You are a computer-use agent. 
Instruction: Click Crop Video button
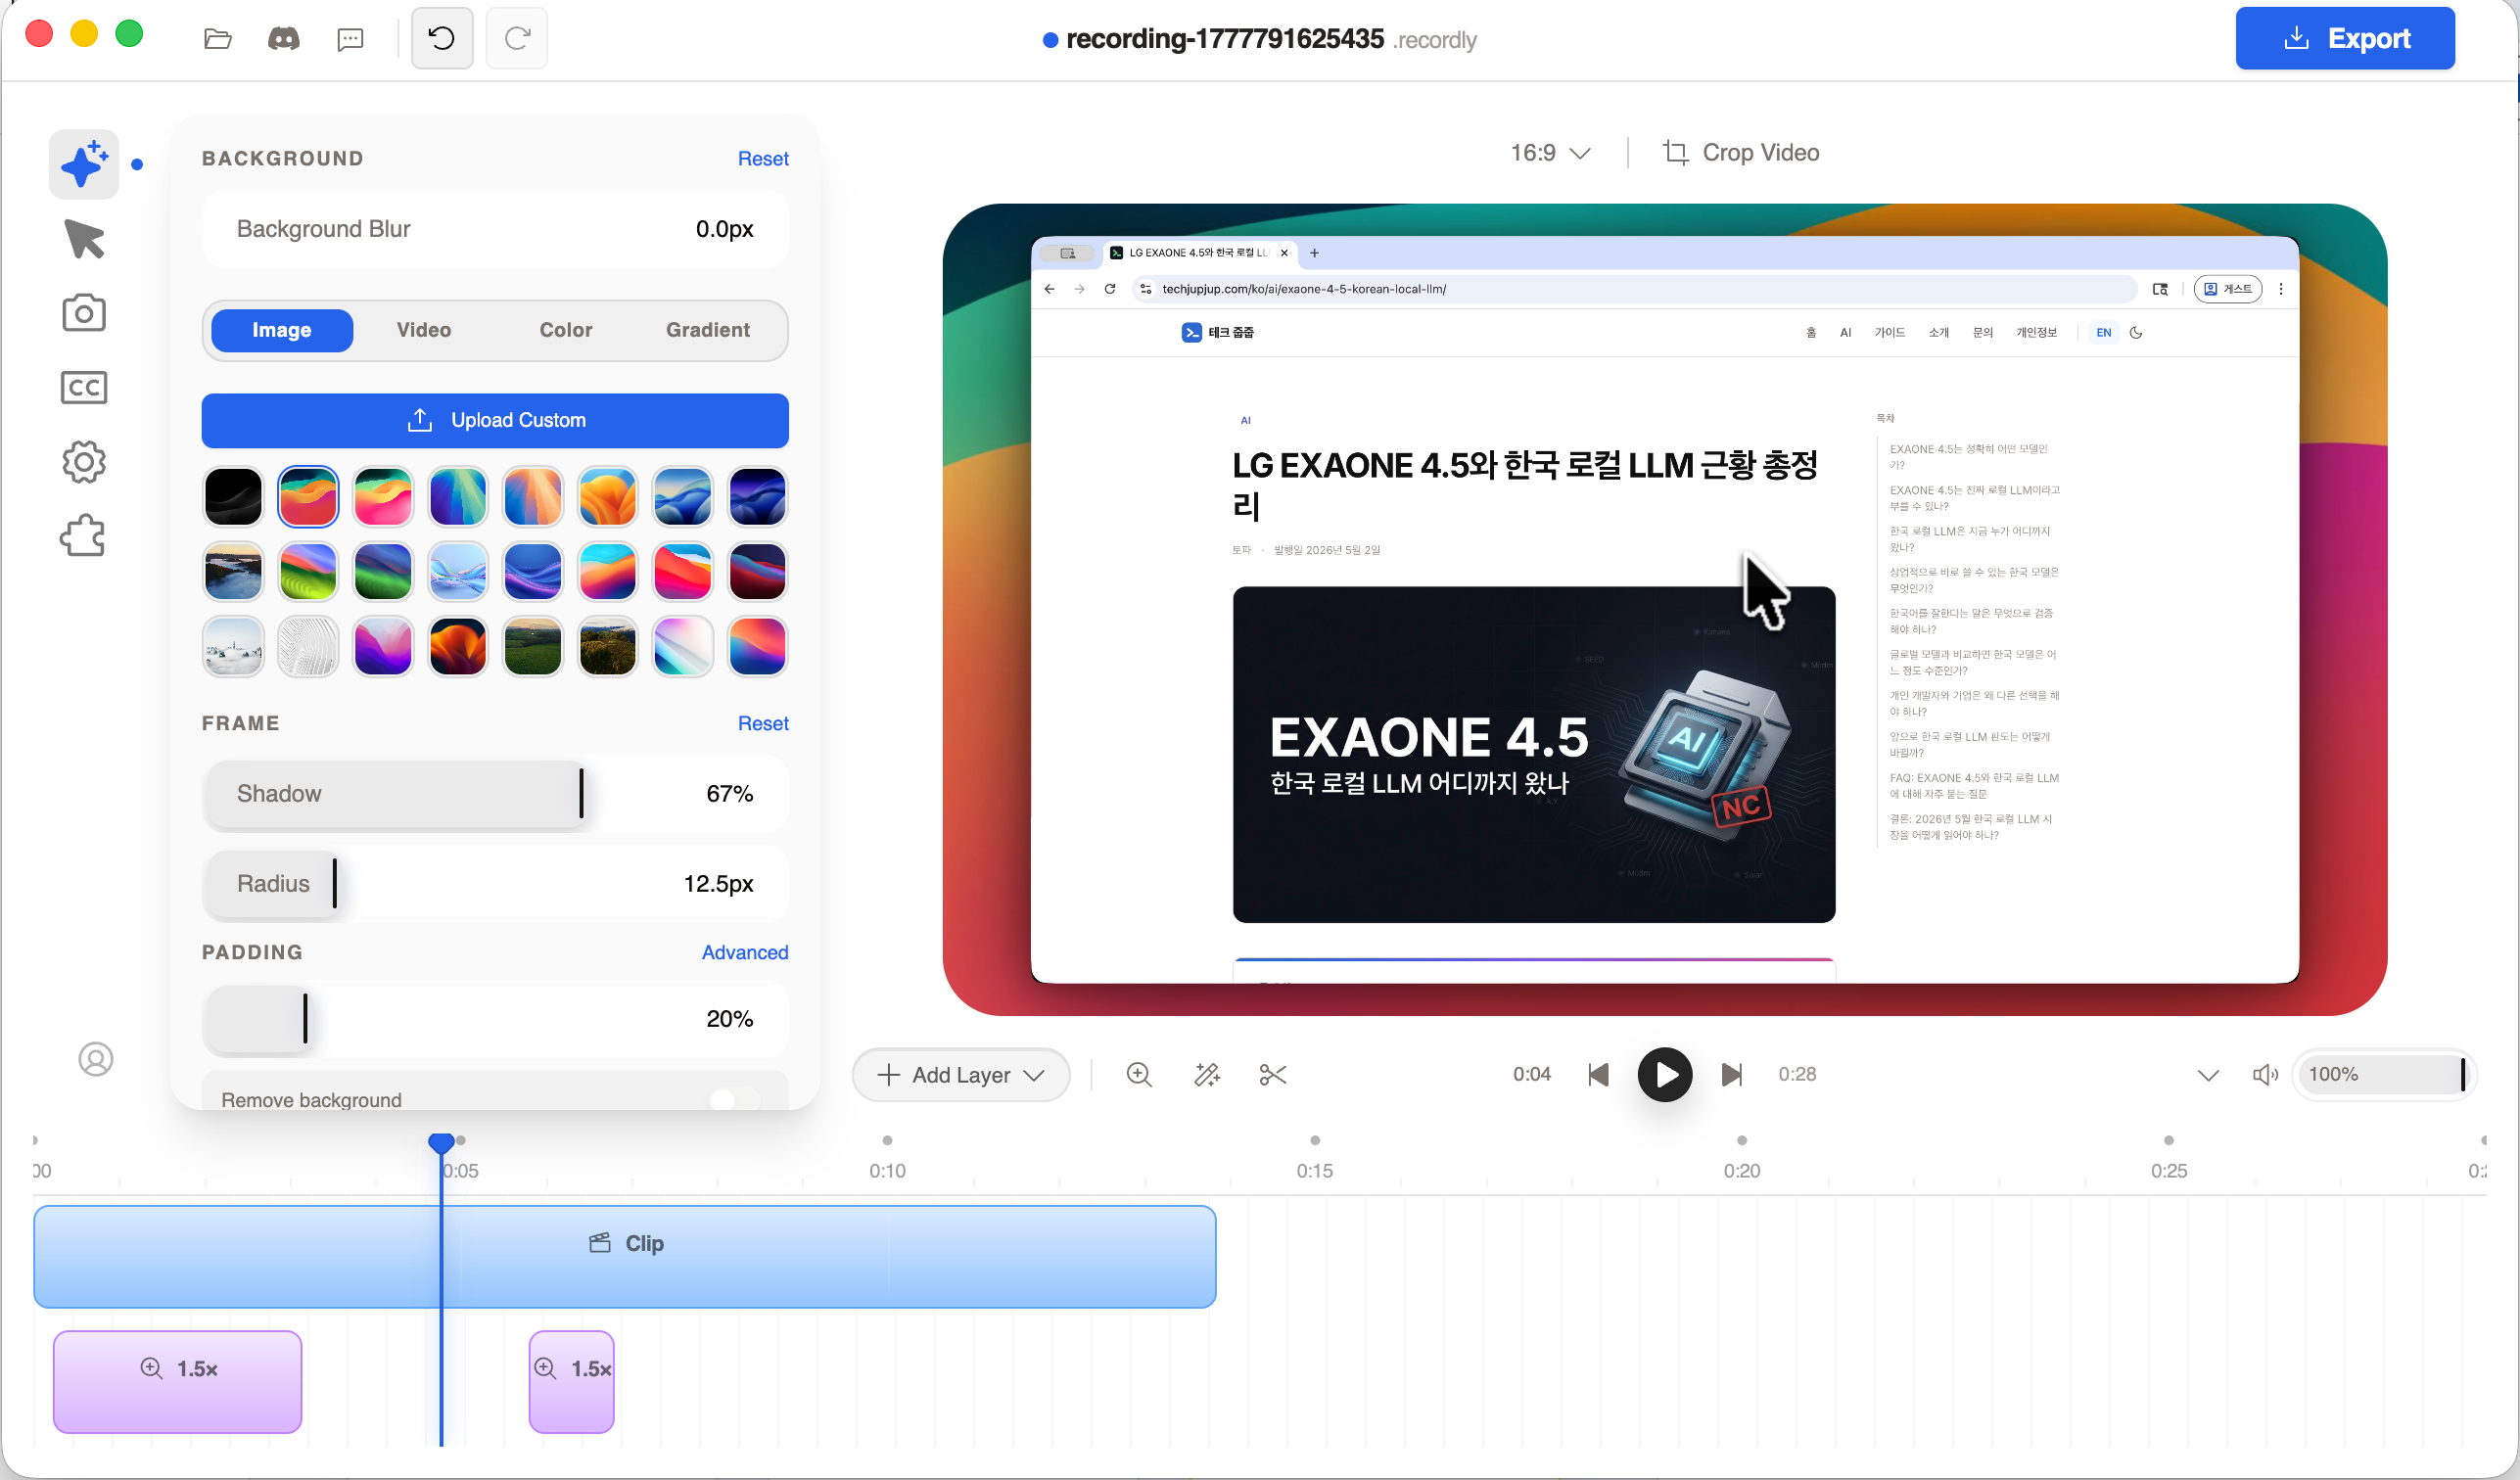click(1741, 153)
